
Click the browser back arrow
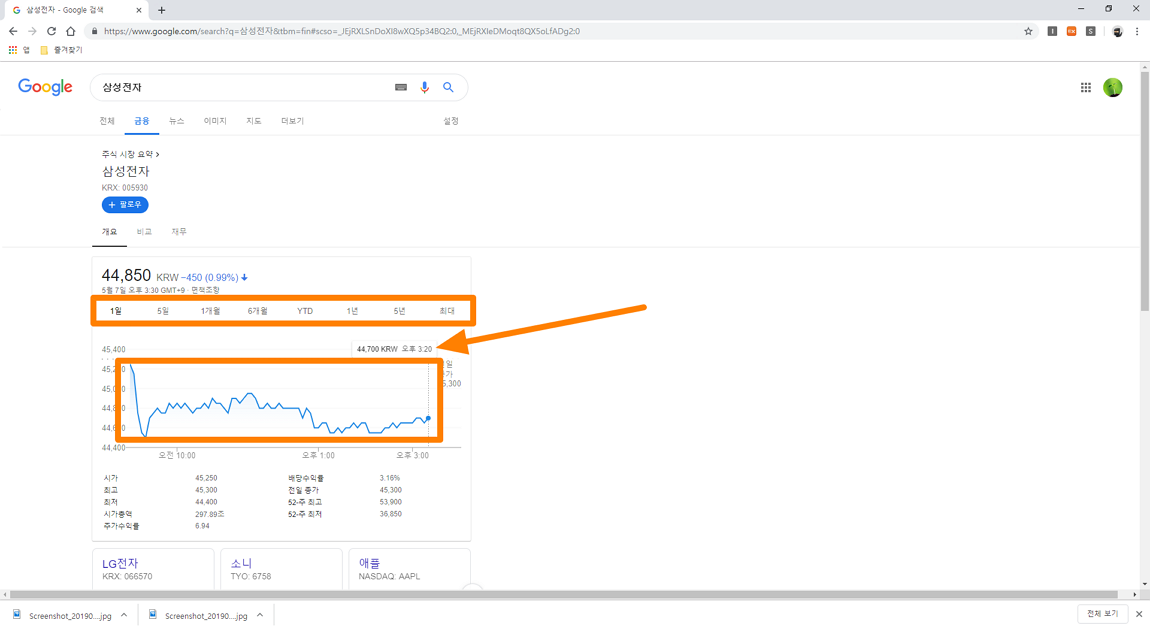point(12,32)
